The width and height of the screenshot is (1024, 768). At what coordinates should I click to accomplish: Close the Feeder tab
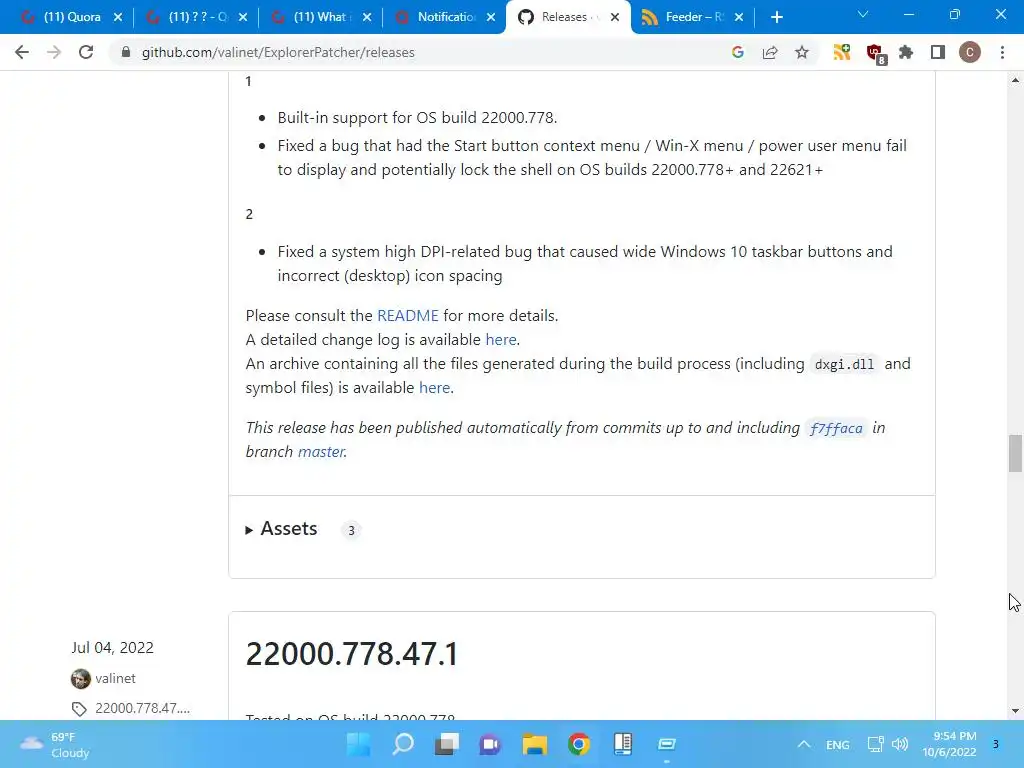click(739, 18)
